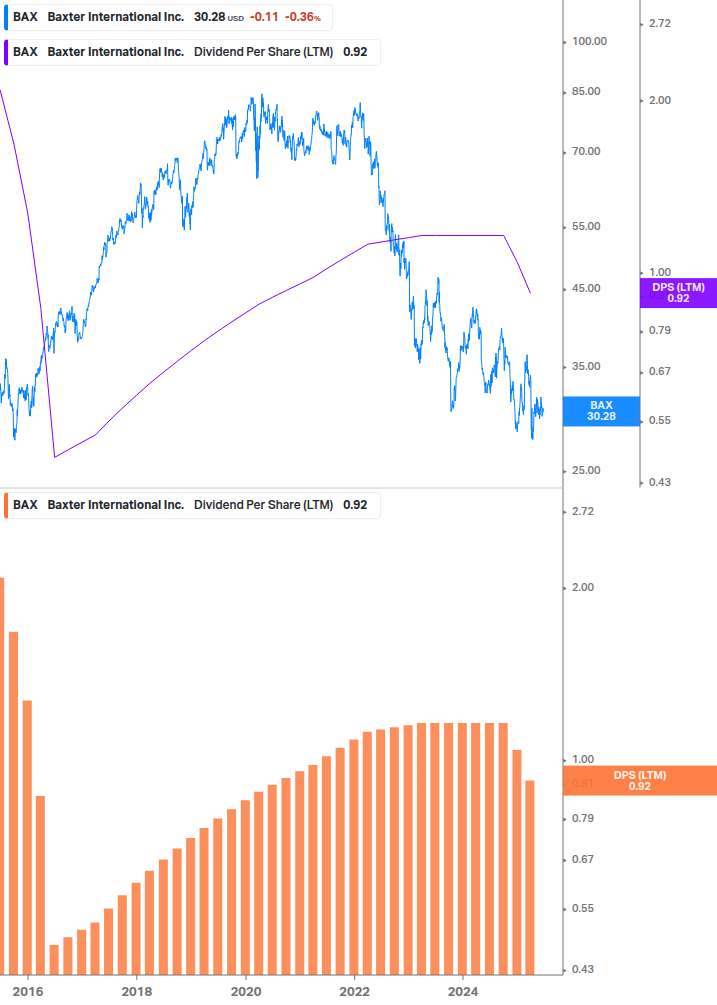Click the blue legend color marker
Screen dimensions: 717x1005
pos(6,17)
